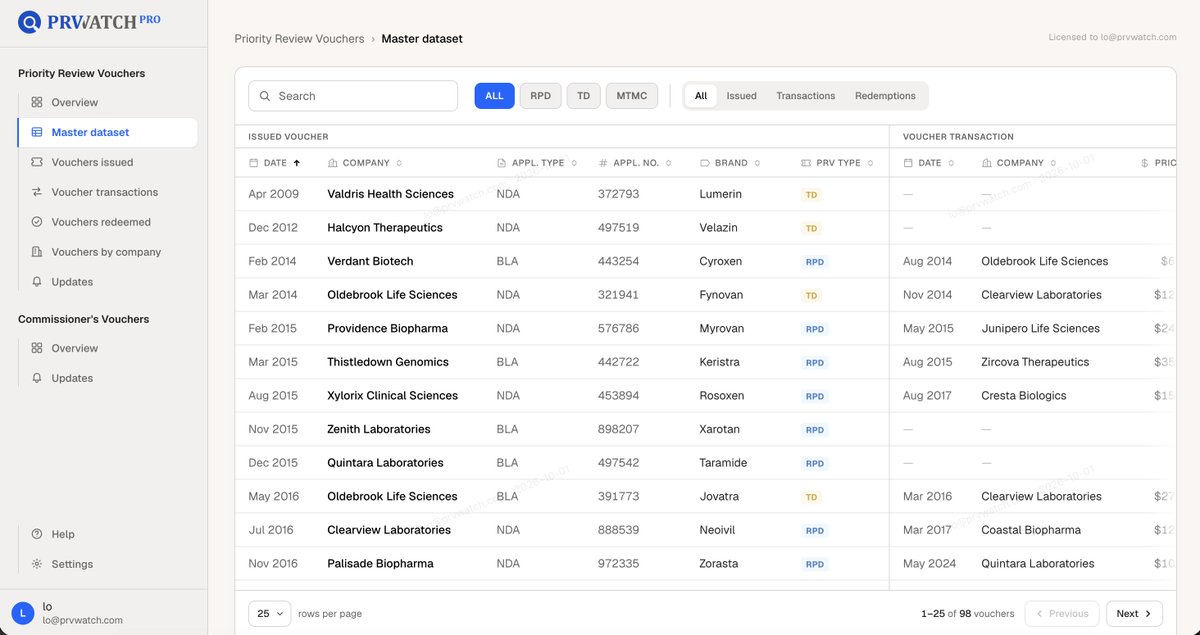
Task: Click Priority Review Vouchers breadcrumb link
Action: [x=299, y=39]
